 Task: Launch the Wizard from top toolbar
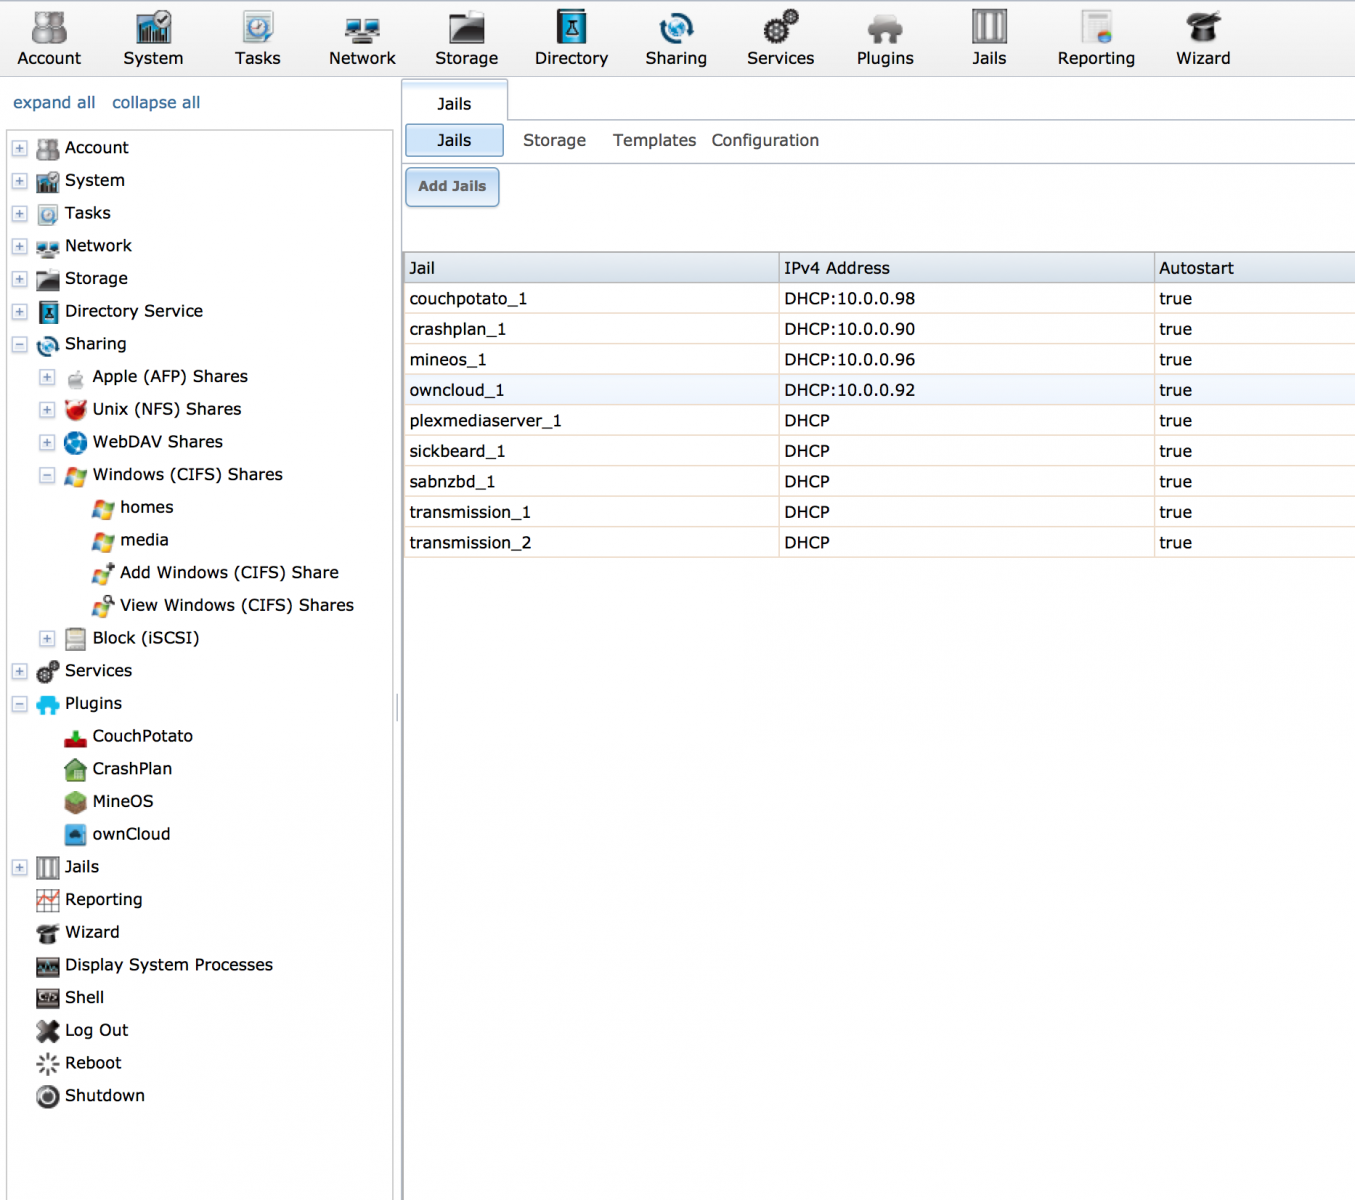1203,38
